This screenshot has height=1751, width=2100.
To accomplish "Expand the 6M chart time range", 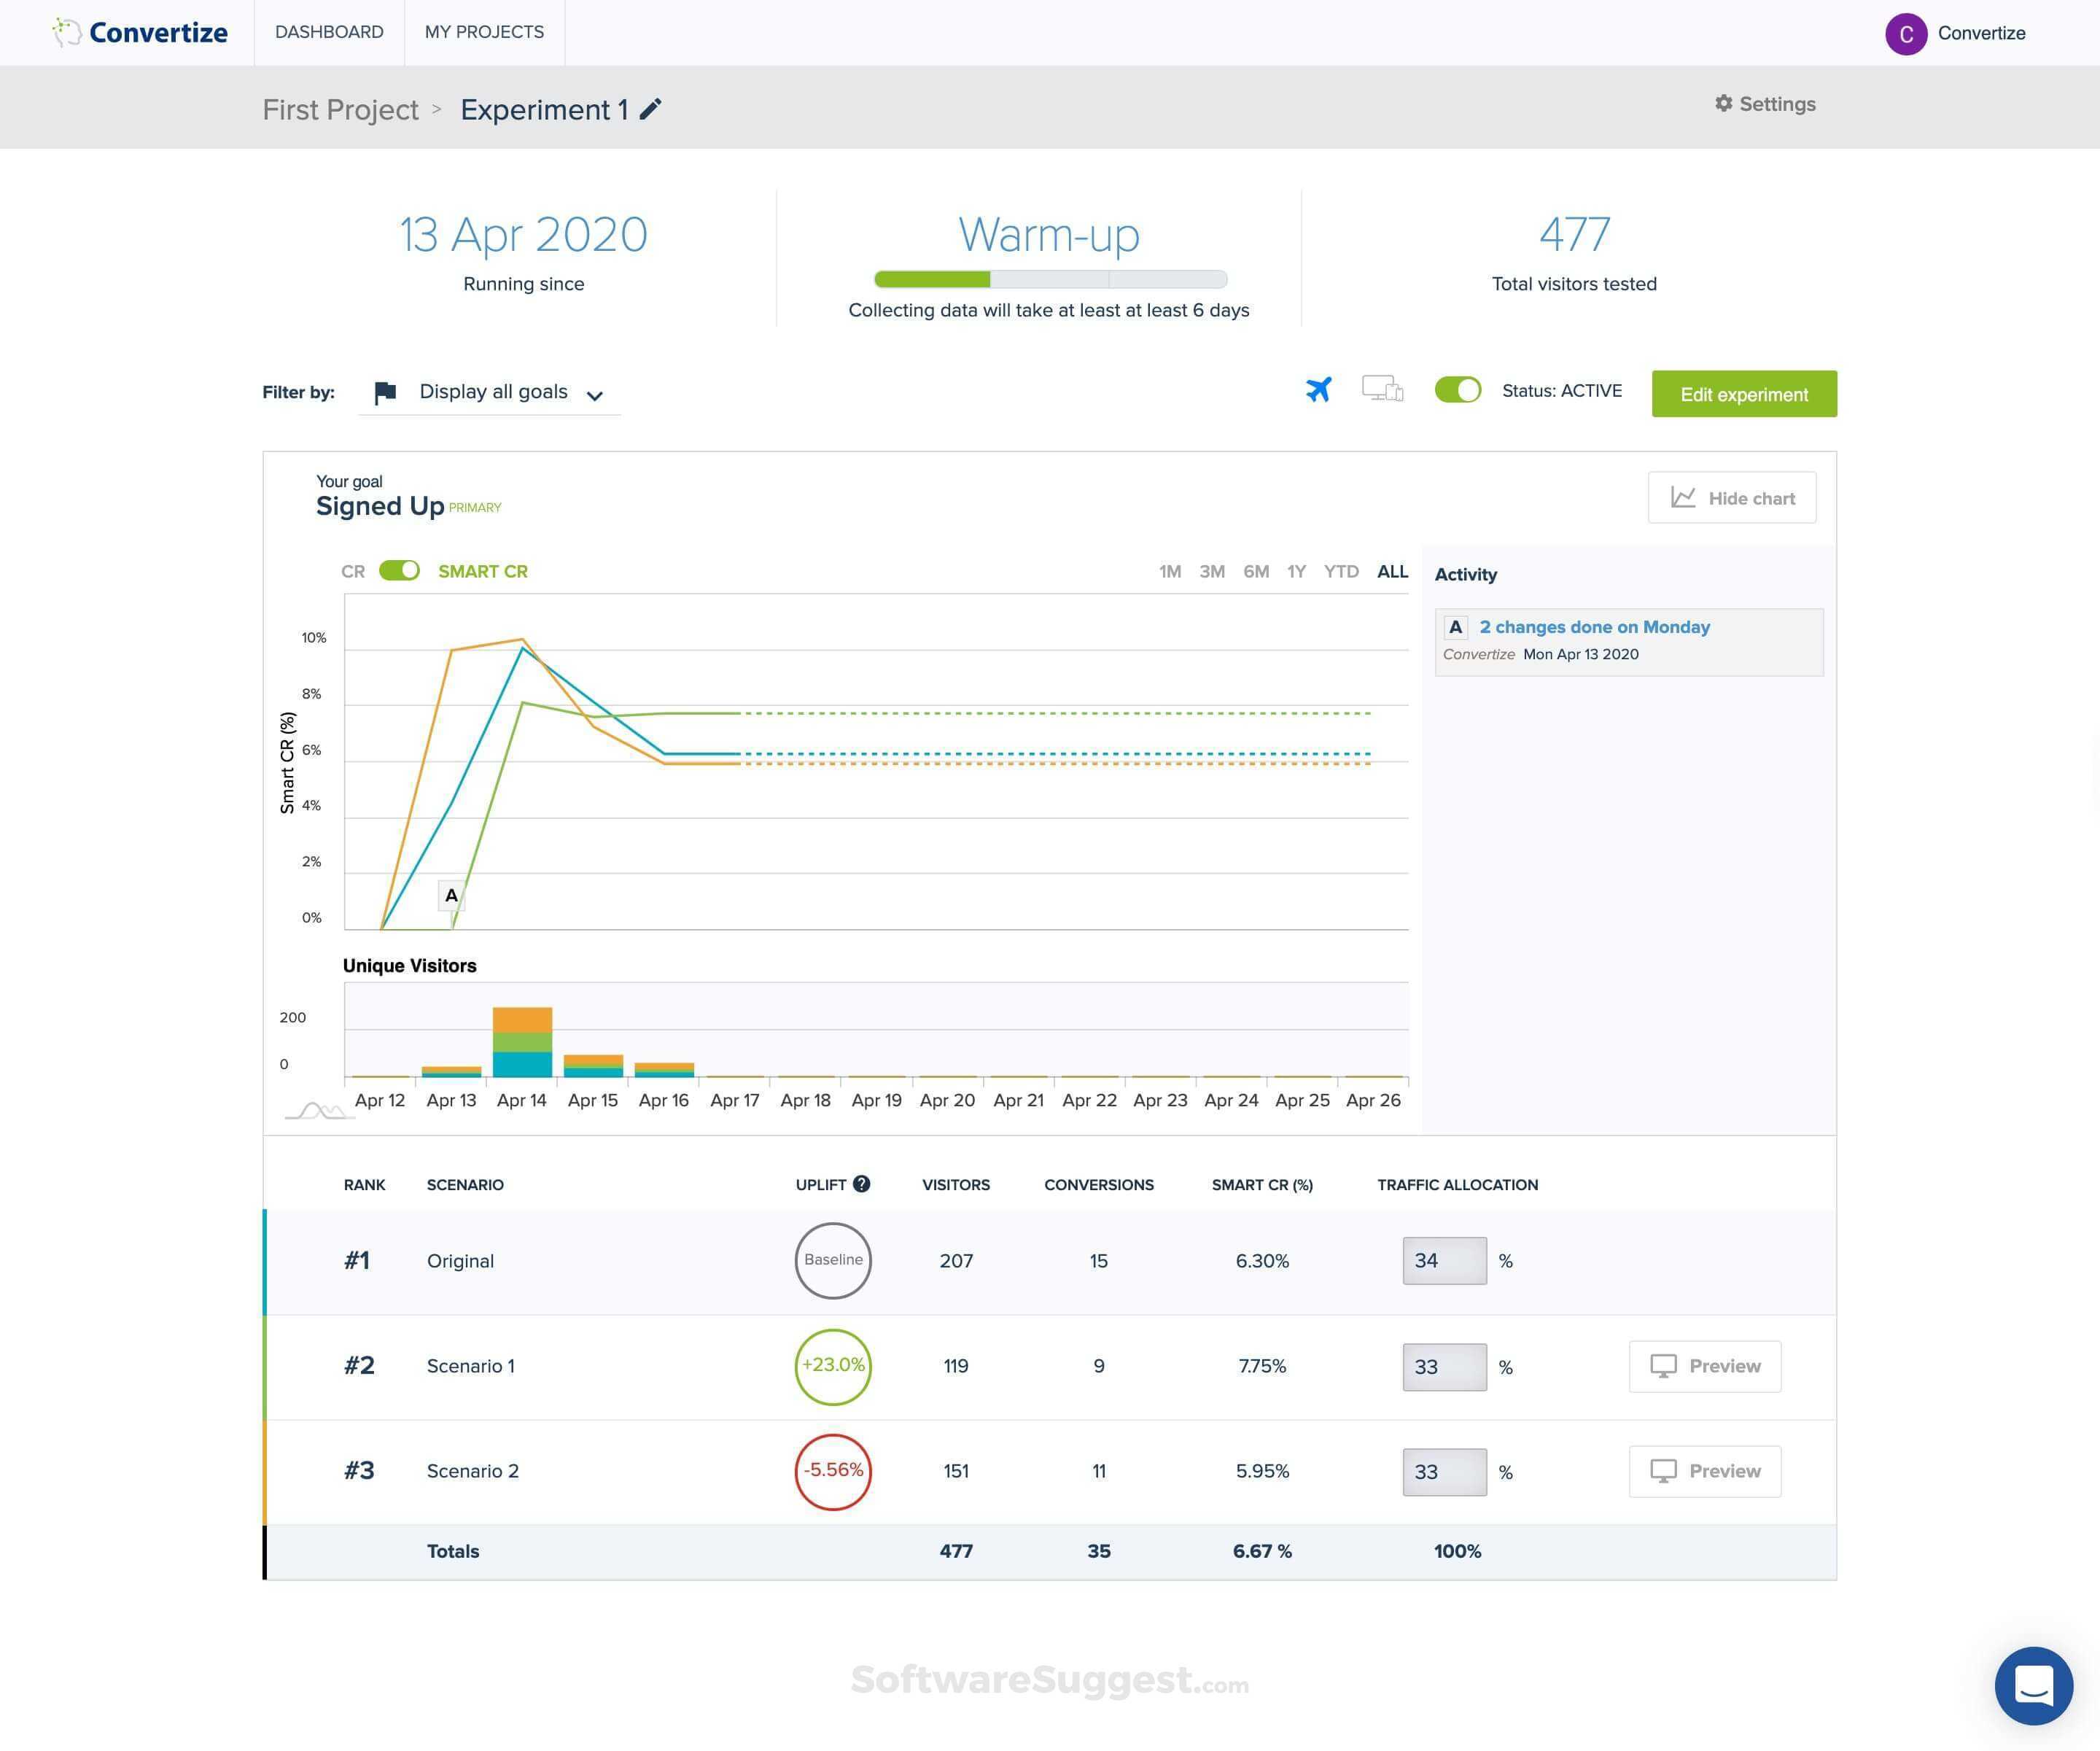I will tap(1256, 570).
